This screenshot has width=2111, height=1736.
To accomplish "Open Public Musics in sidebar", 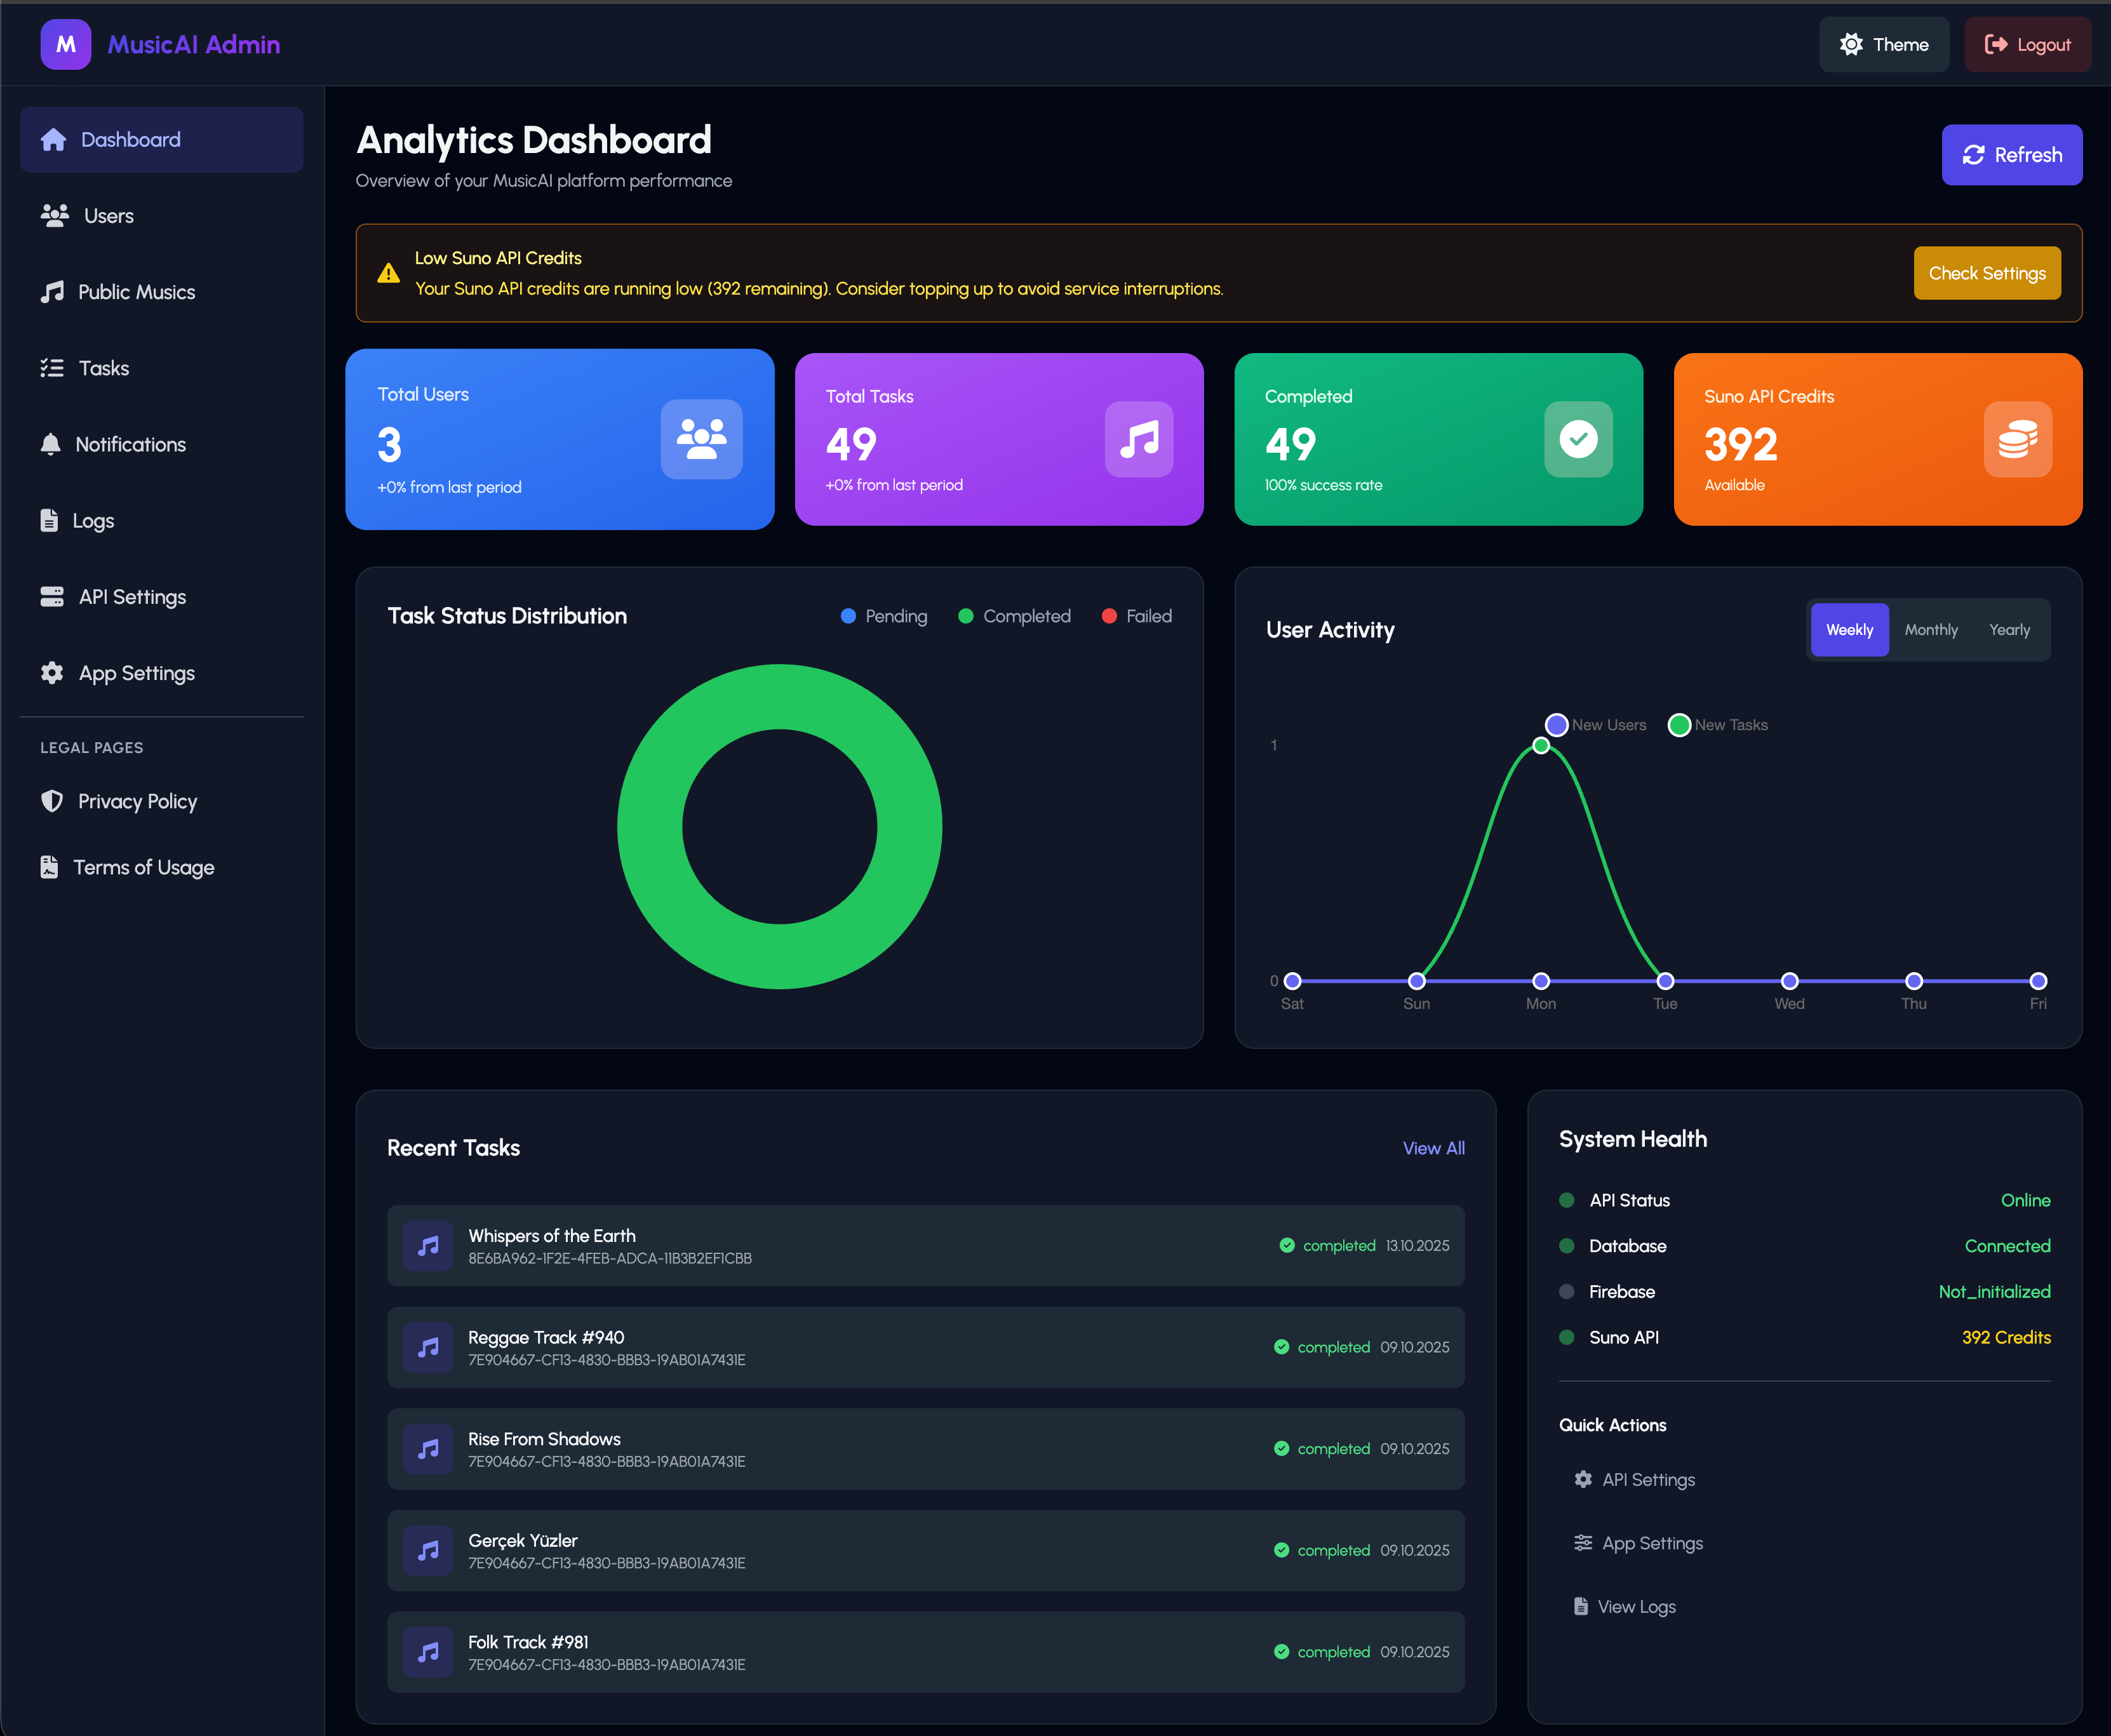I will (x=162, y=292).
